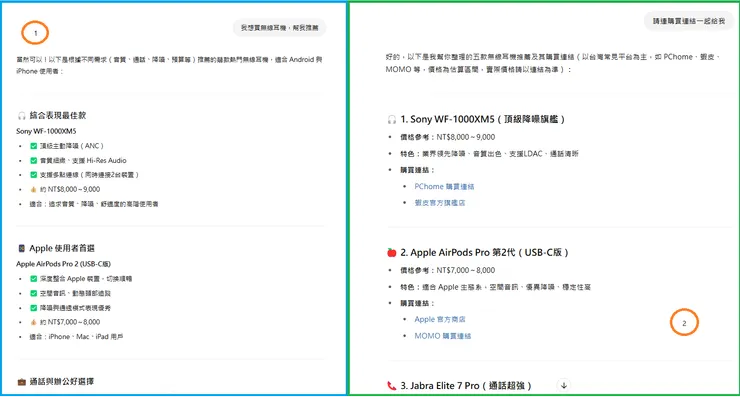
Task: Click the money bag icon beside 約 NT$7,000~8,000
Action: [34, 322]
